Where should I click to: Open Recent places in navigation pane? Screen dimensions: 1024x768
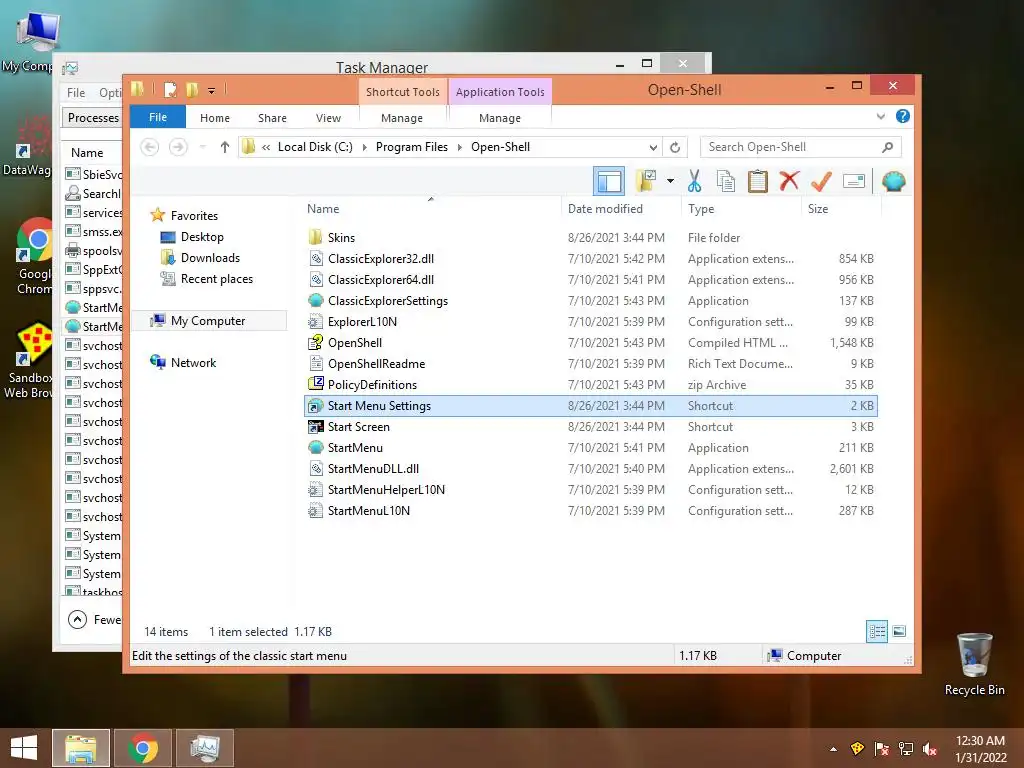(216, 279)
